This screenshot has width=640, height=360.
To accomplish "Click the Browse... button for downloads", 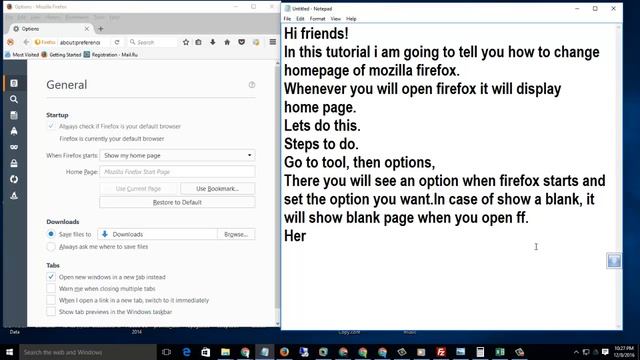I will point(236,234).
